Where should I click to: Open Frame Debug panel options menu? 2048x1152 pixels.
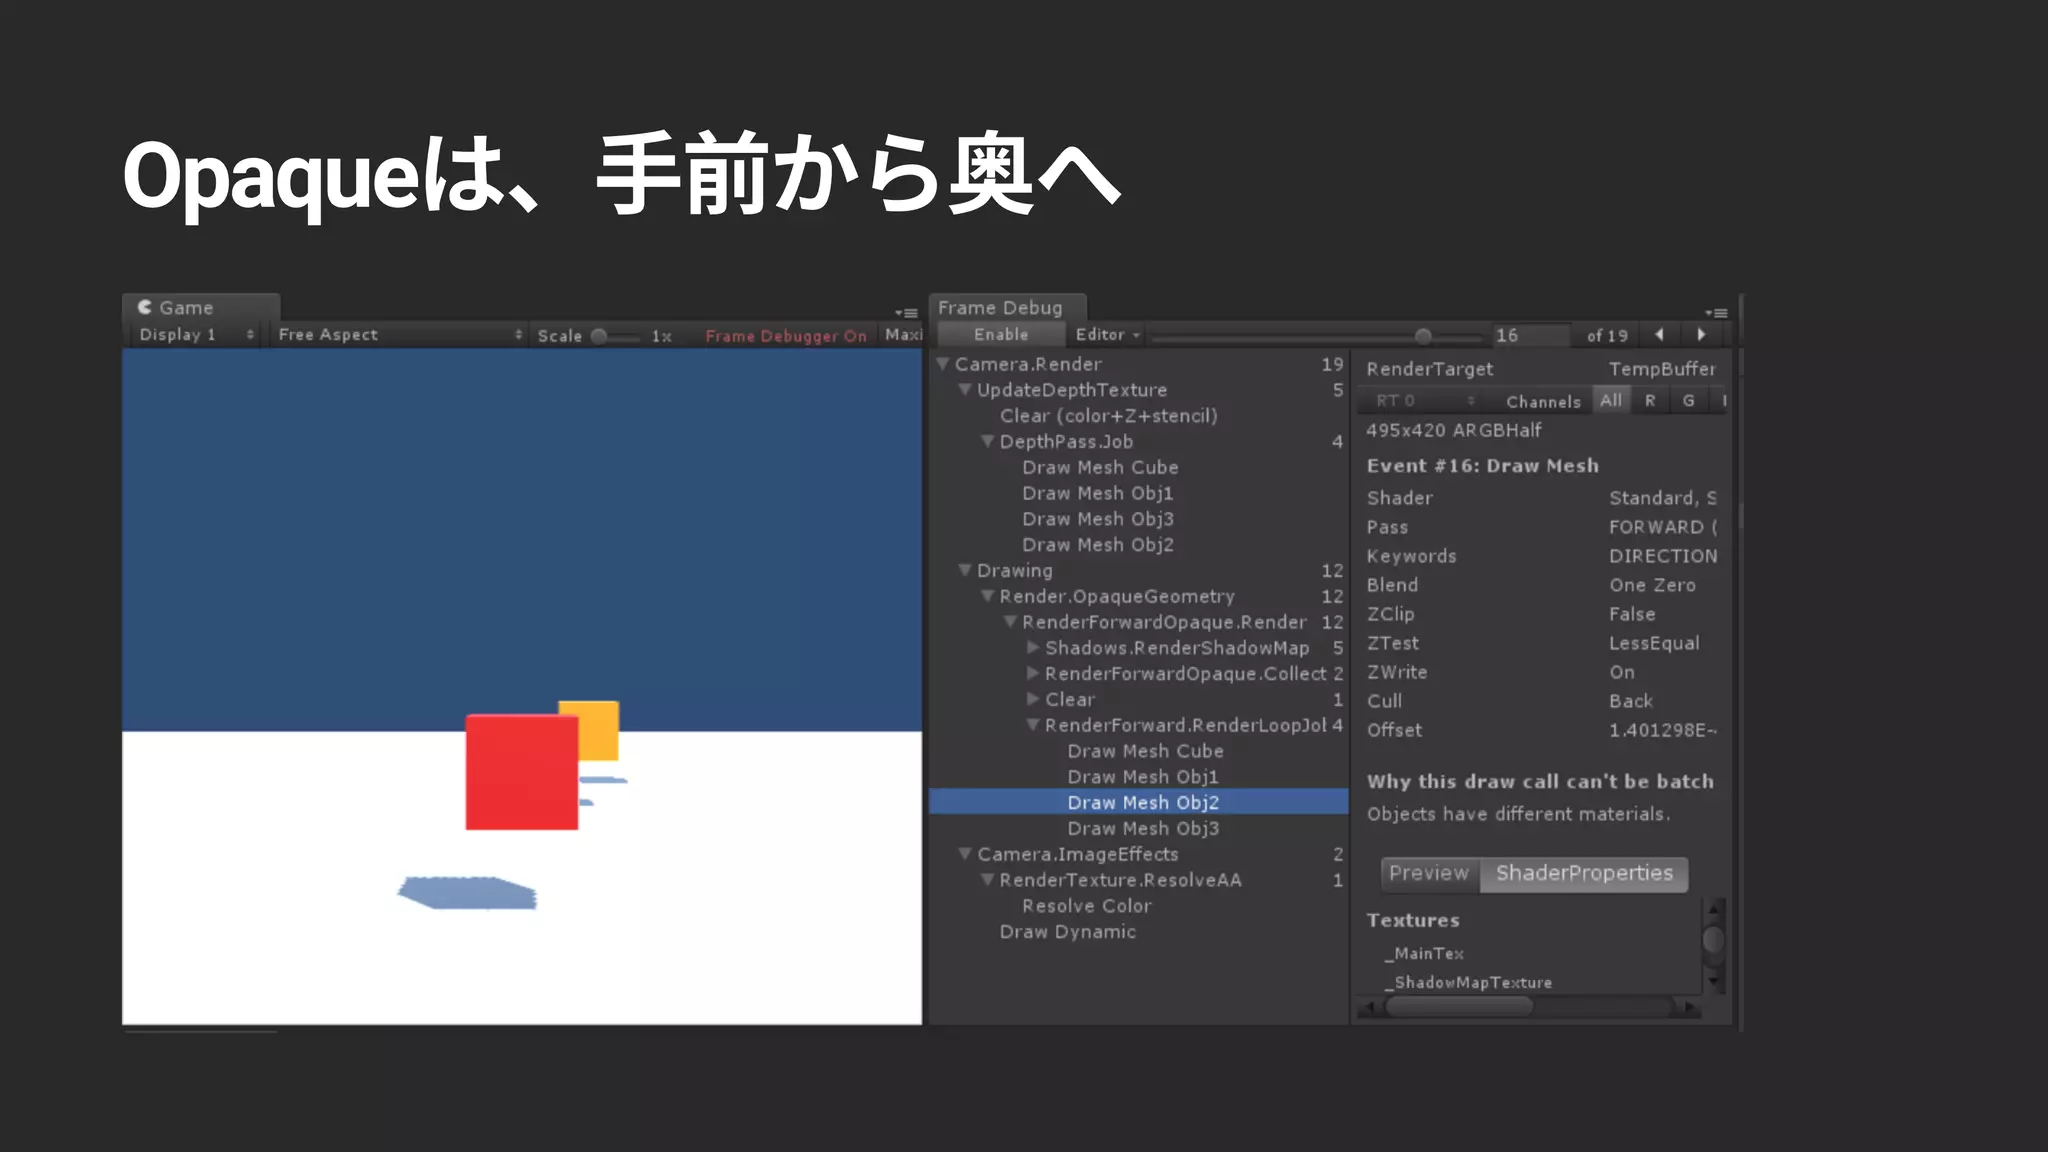pos(1716,313)
